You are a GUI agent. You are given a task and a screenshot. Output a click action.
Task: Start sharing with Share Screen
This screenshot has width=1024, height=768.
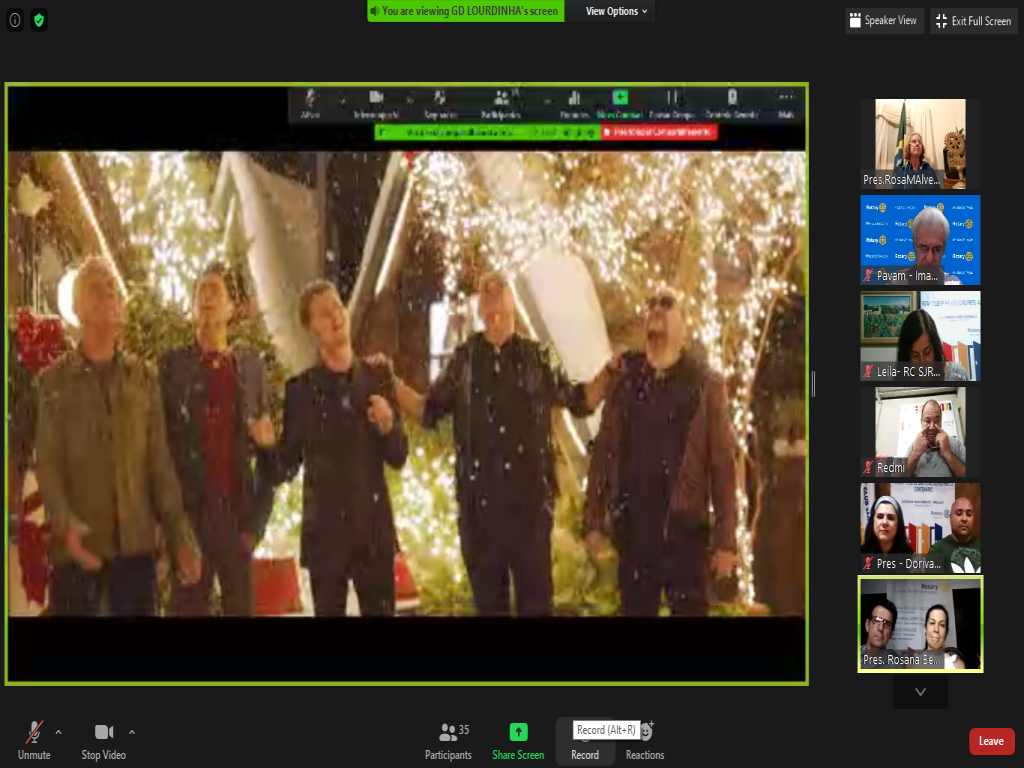[518, 741]
